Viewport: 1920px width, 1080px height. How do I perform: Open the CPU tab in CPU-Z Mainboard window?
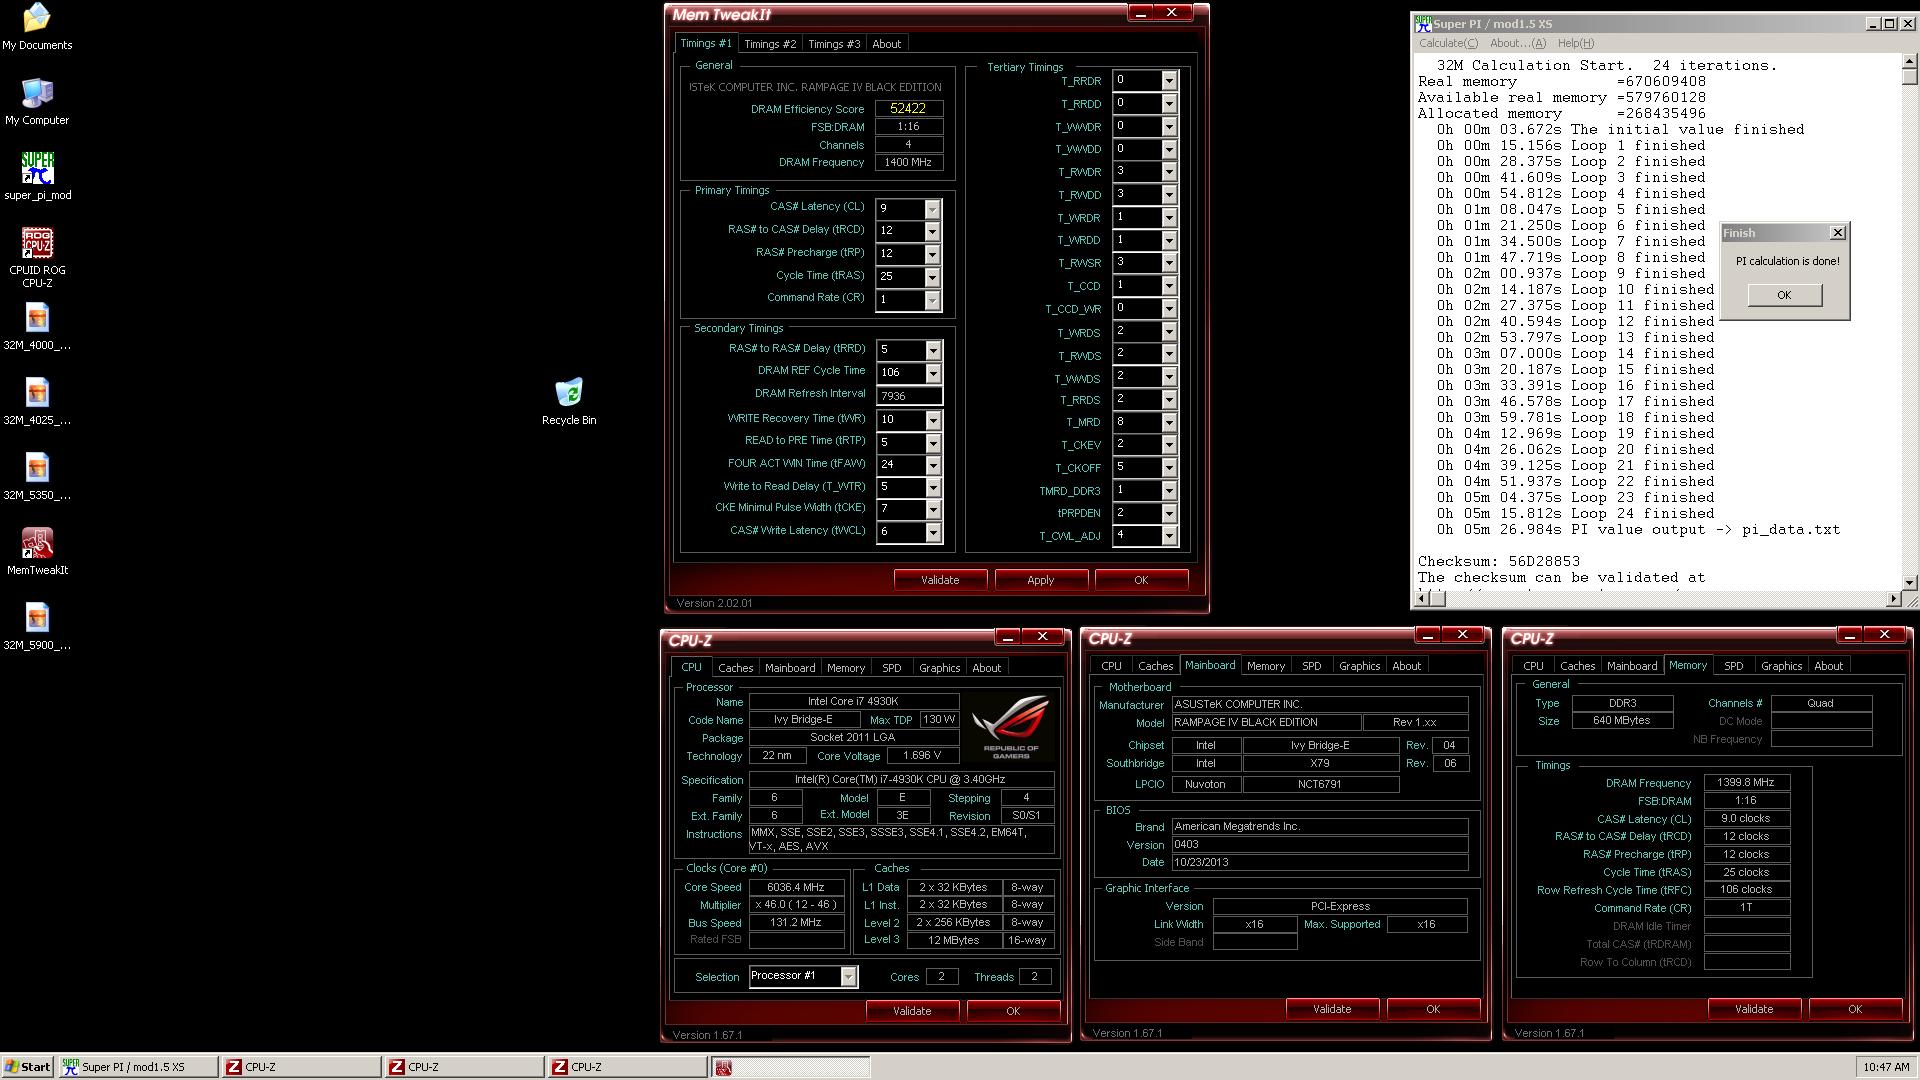click(x=1111, y=666)
